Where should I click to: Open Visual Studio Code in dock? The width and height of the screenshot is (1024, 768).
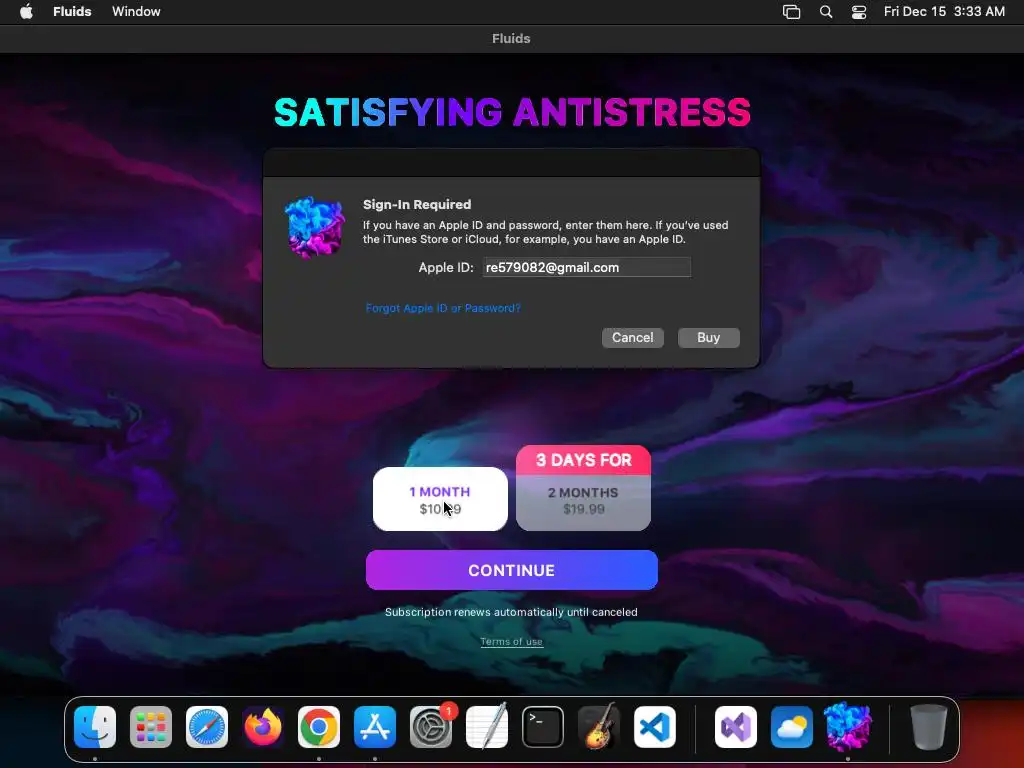655,726
